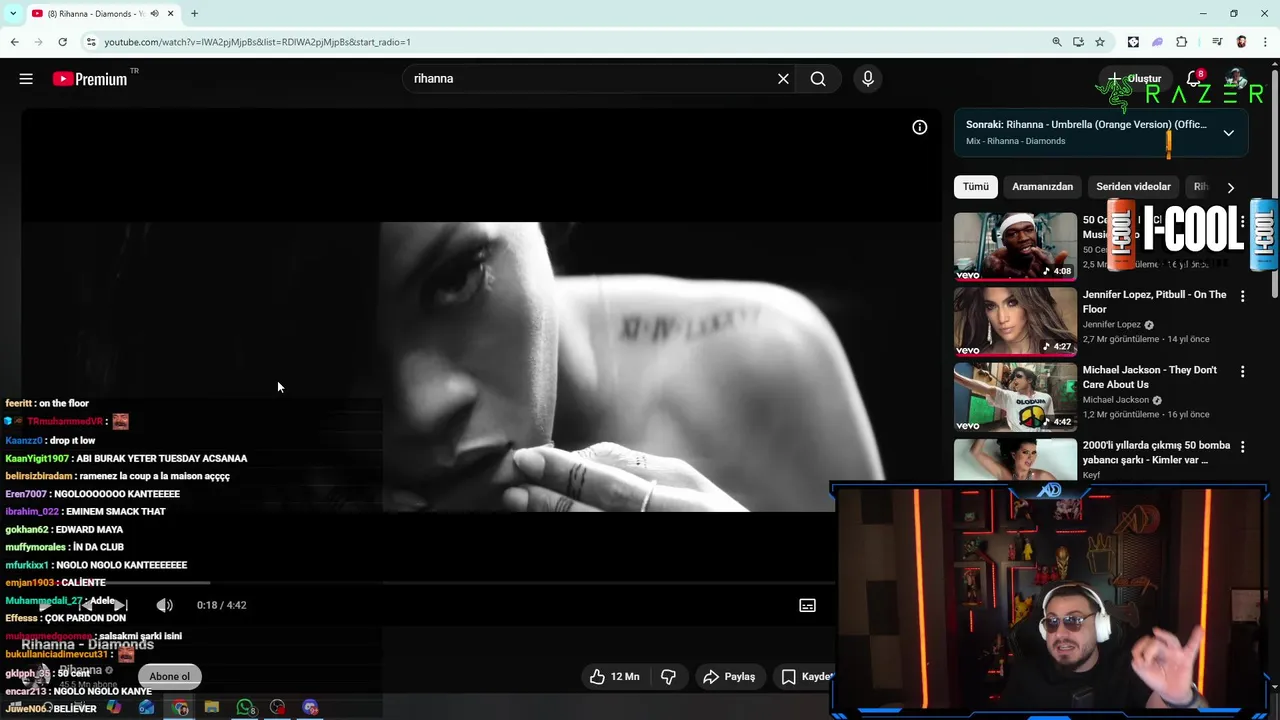Open Jennifer Lopez channel name
Viewport: 1280px width, 720px height.
pyautogui.click(x=1112, y=325)
